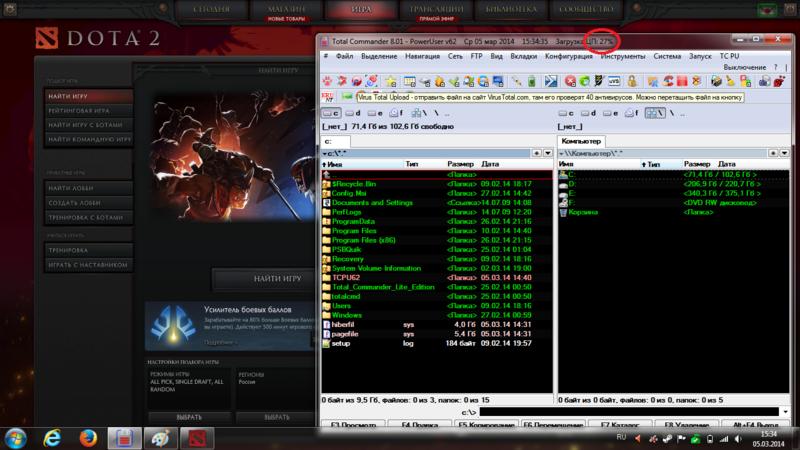Click the package box toolbar icon
Screen dimensions: 800x450
(x=716, y=81)
